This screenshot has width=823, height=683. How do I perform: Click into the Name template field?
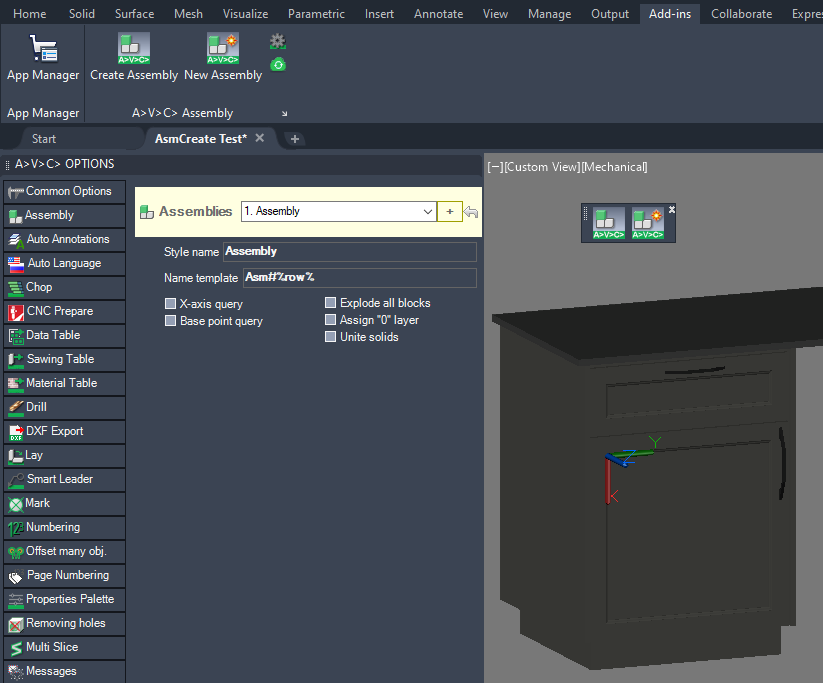(359, 277)
